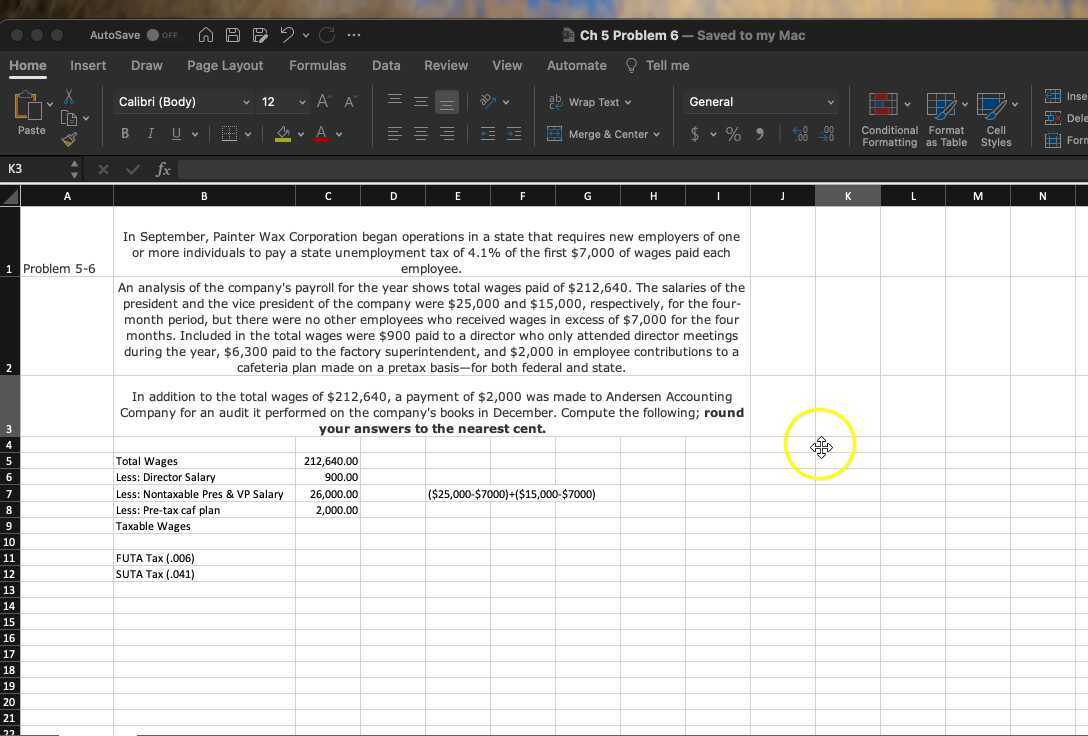Open the borders dropdown arrow
Screen dimensions: 1088x736
coord(248,134)
